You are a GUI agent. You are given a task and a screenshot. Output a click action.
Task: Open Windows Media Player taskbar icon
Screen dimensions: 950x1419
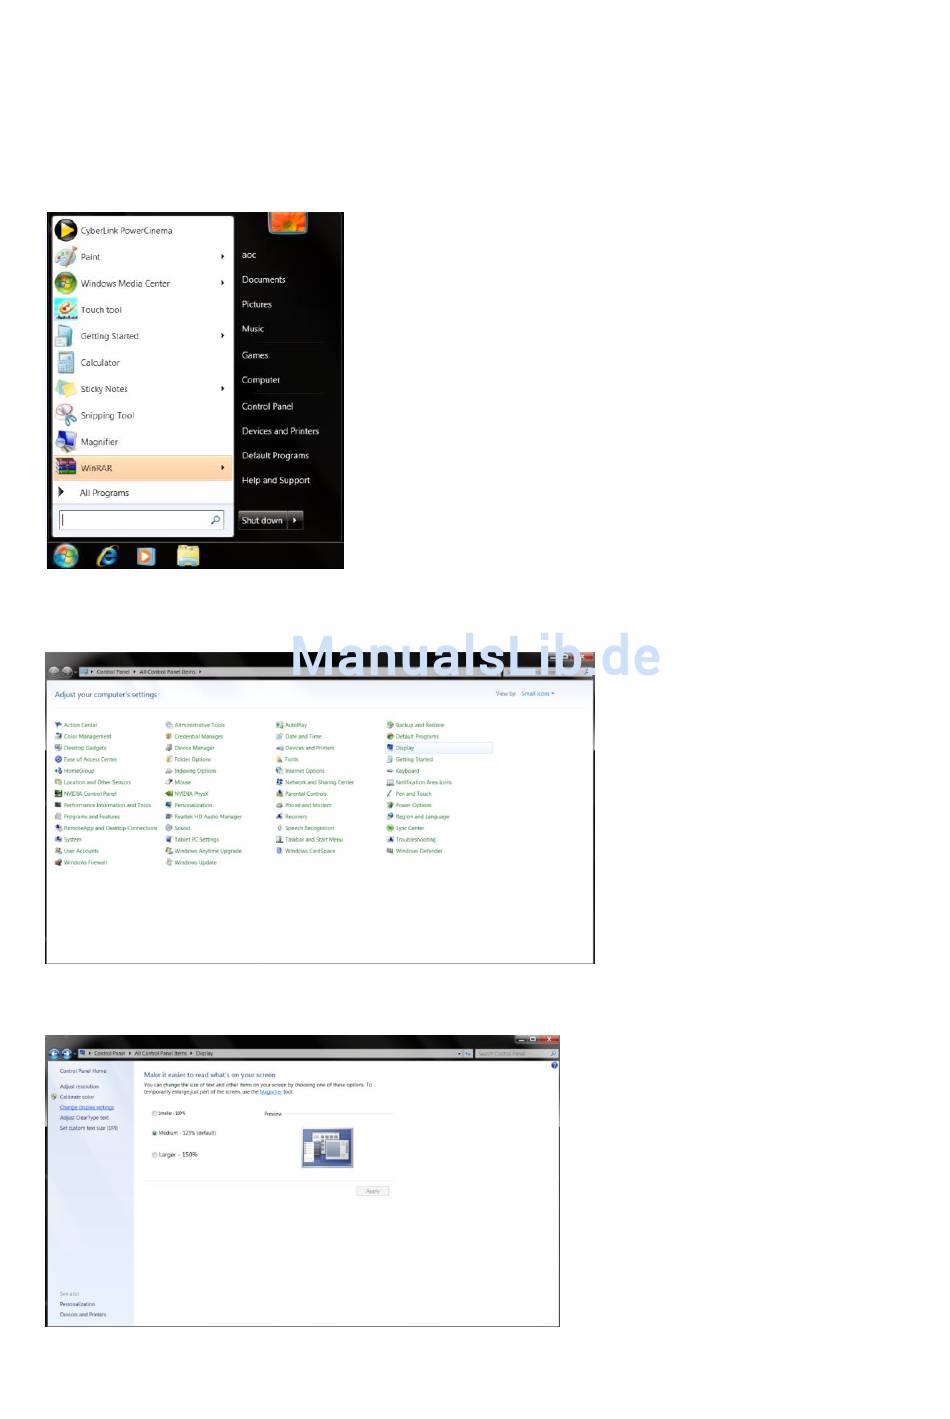pyautogui.click(x=146, y=556)
